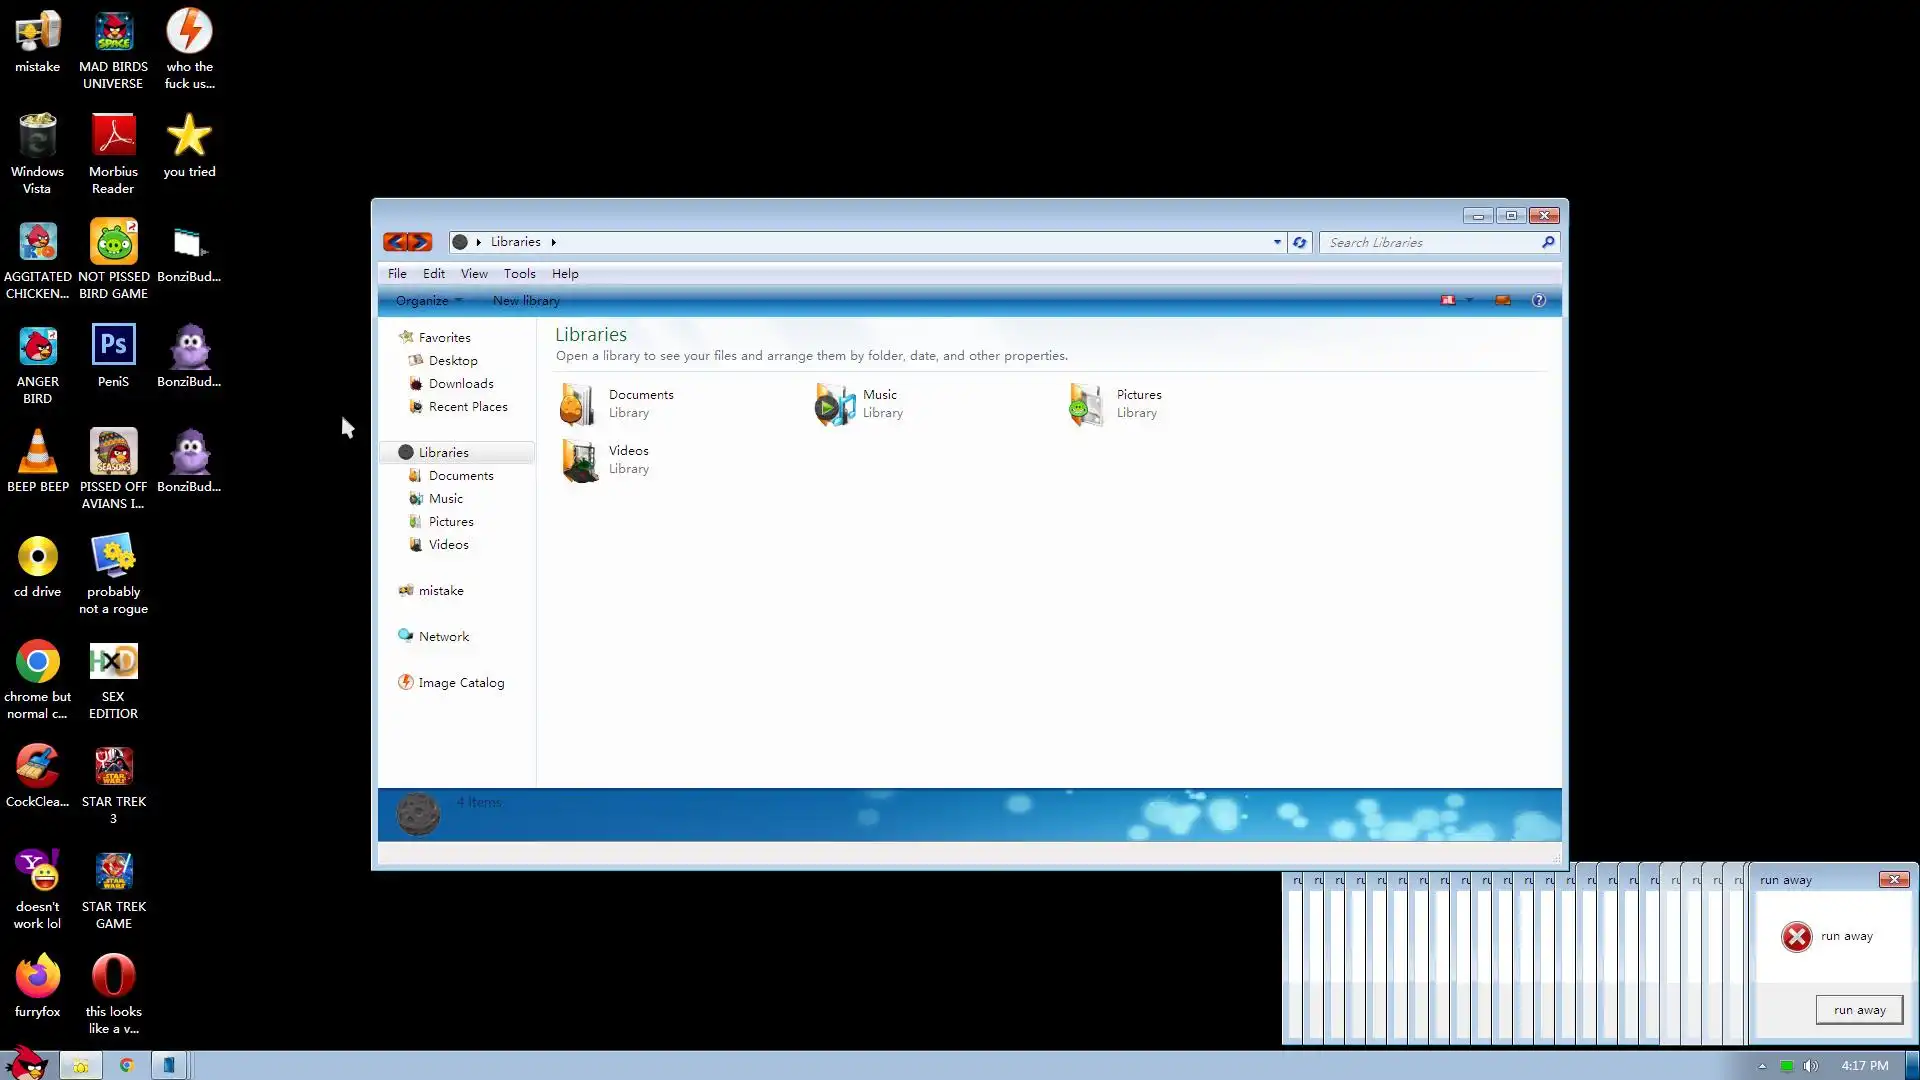Open the Videos library icon
This screenshot has width=1920, height=1080.
pyautogui.click(x=580, y=460)
